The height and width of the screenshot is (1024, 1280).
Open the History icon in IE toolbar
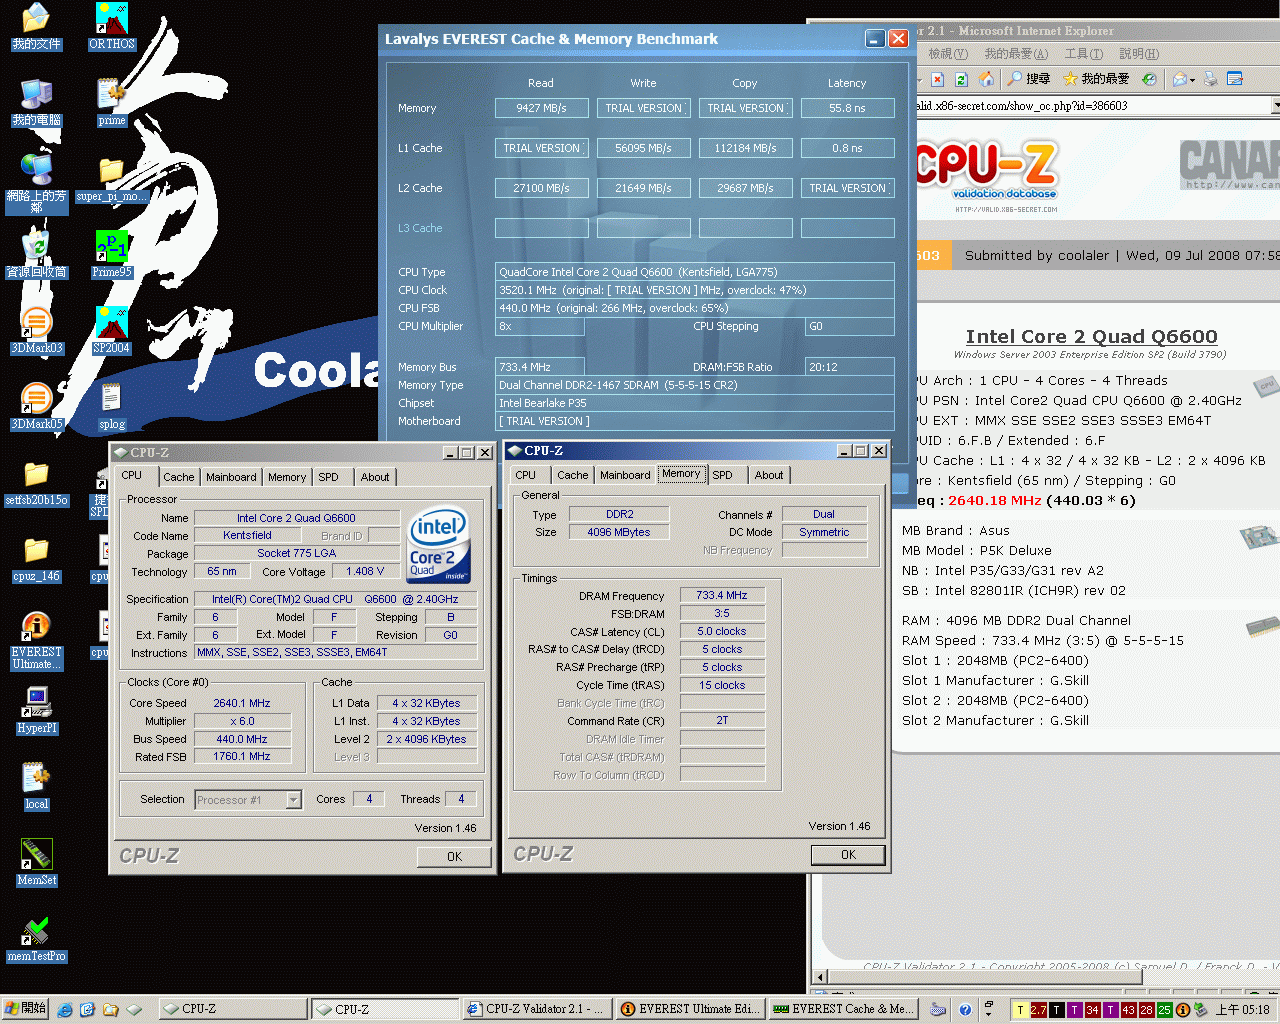[x=1149, y=79]
